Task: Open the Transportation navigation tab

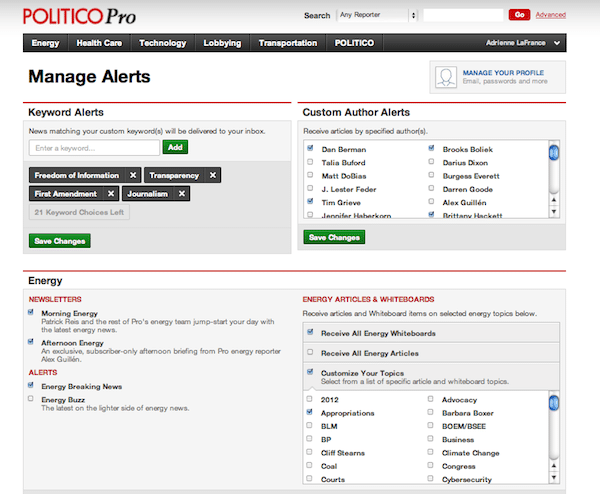Action: [x=288, y=43]
